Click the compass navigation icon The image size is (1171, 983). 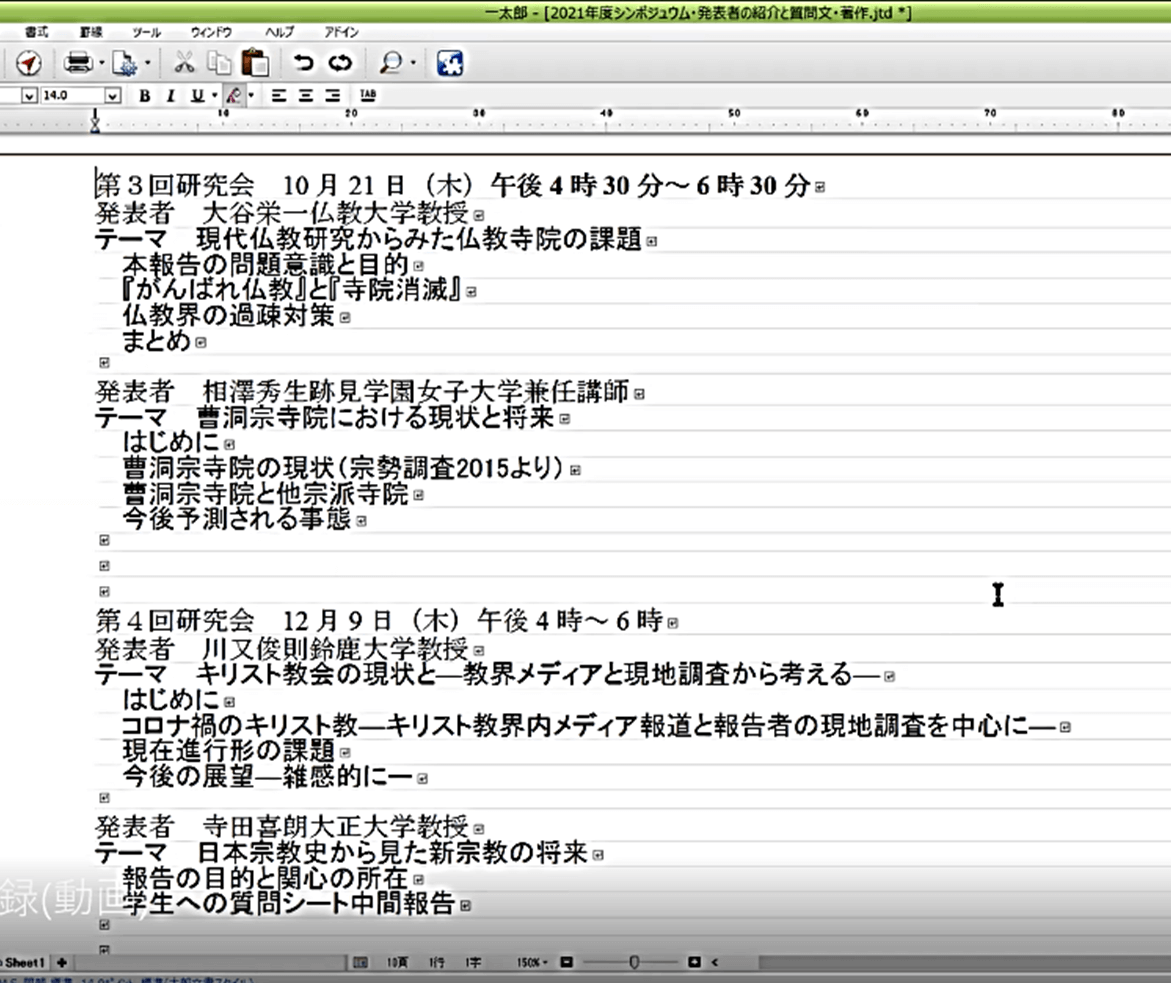29,64
